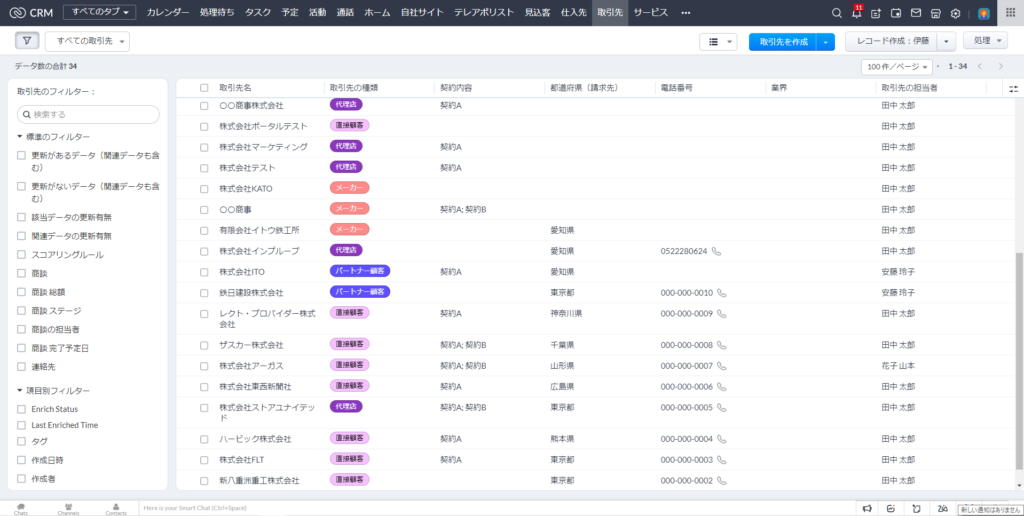
Task: Click the table vertical scrollbar
Action: [x=1020, y=361]
